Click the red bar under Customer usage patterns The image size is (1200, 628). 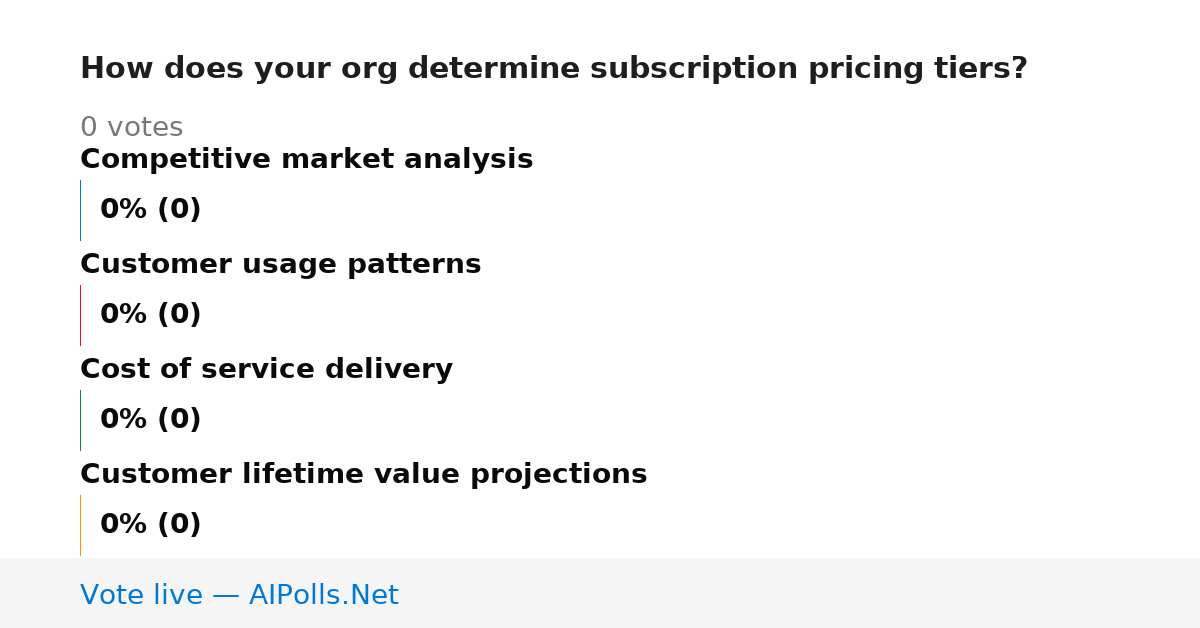tap(80, 315)
